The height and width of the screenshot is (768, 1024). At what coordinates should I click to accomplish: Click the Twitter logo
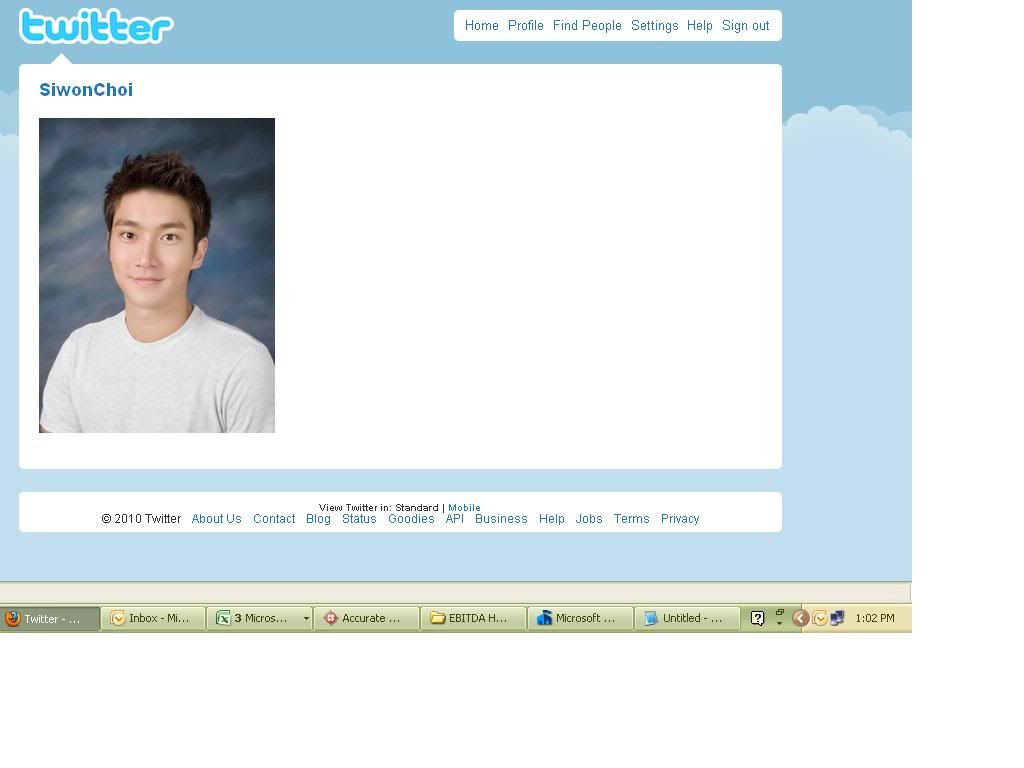coord(96,26)
